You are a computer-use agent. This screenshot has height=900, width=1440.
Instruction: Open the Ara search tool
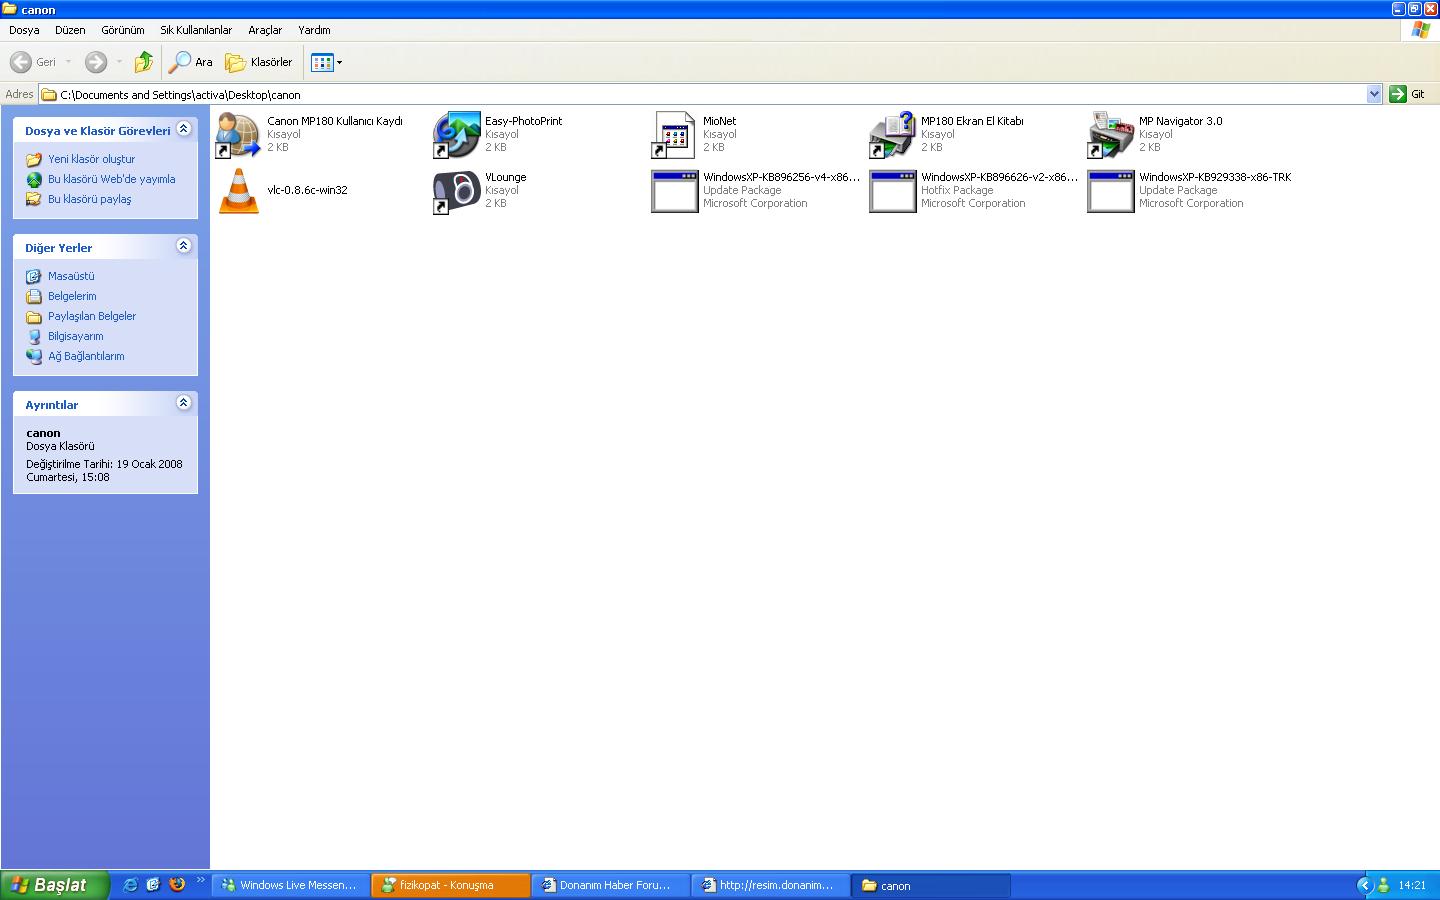(191, 62)
